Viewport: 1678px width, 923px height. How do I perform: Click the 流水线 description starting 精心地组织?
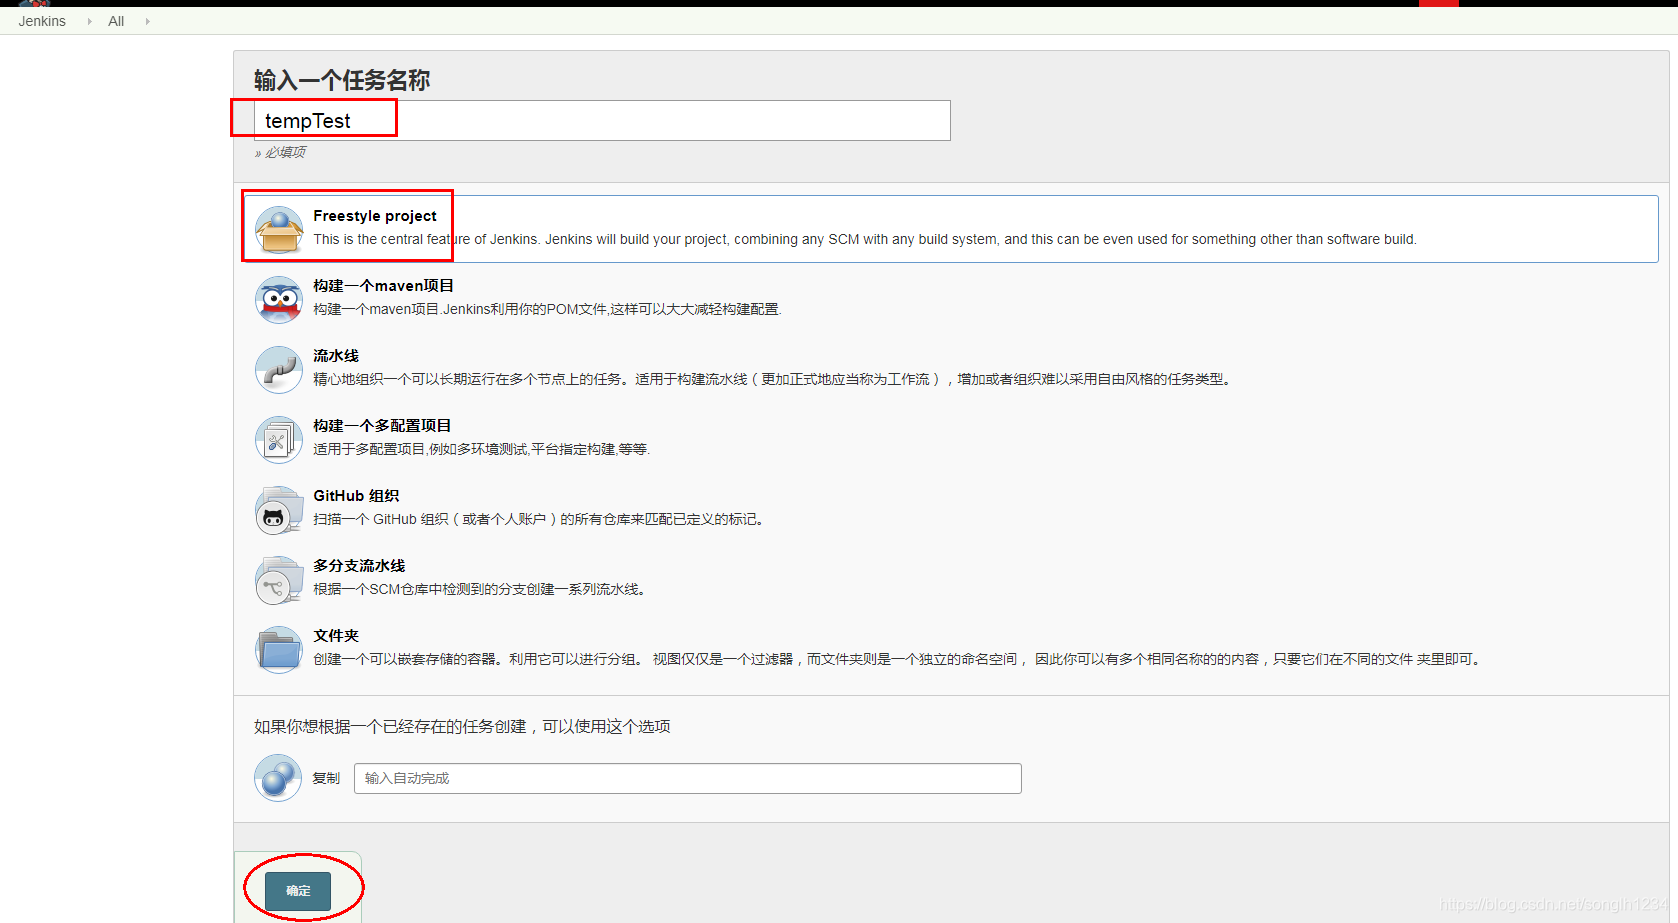coord(775,379)
